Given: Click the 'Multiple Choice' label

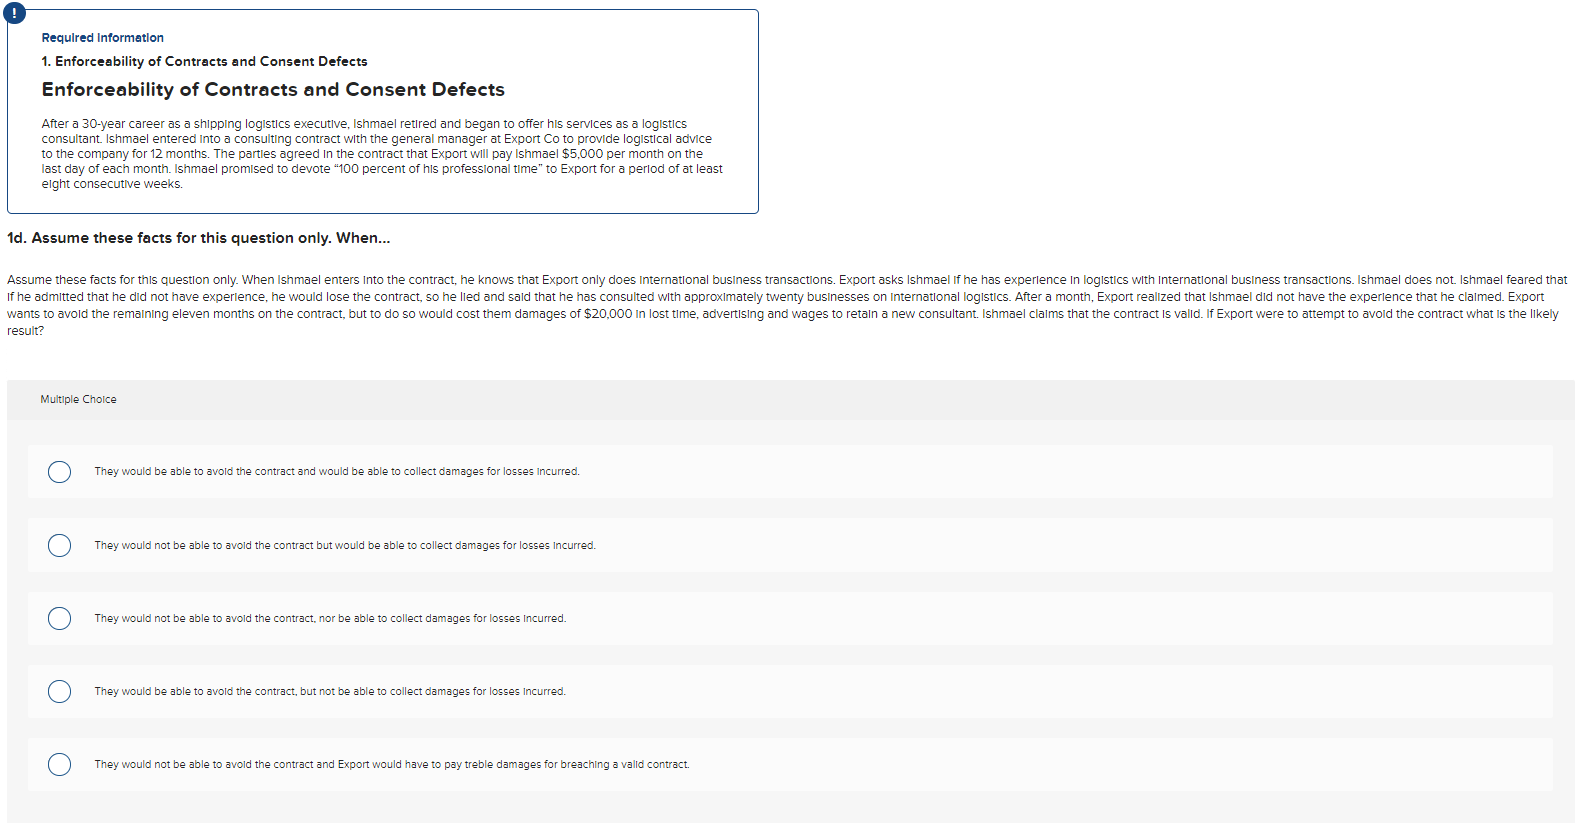Looking at the screenshot, I should click(79, 399).
